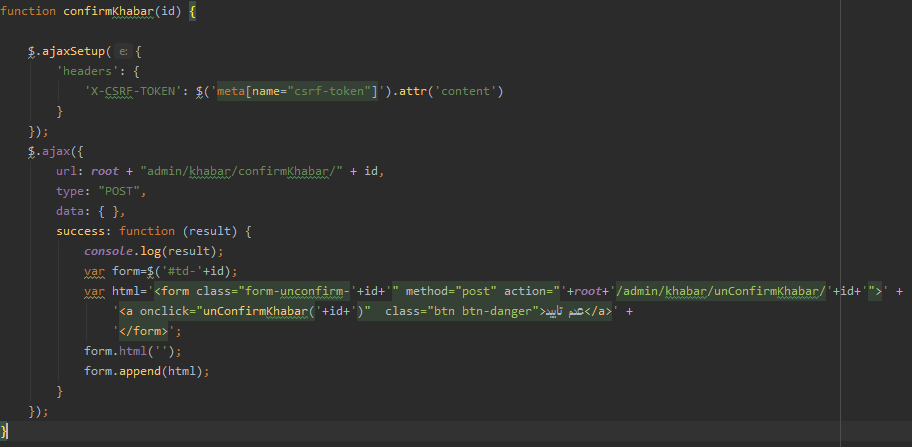Click the data property key
Image resolution: width=912 pixels, height=447 pixels.
tap(70, 211)
